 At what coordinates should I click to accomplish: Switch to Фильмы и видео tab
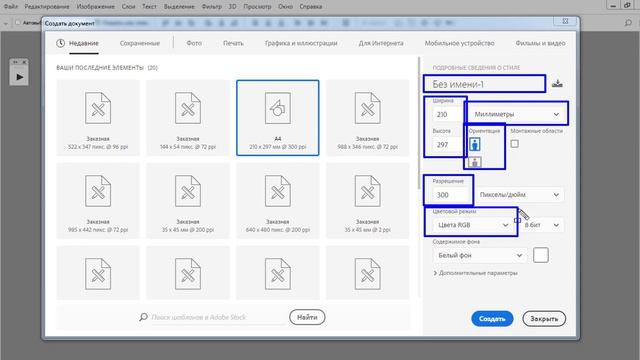pyautogui.click(x=540, y=43)
